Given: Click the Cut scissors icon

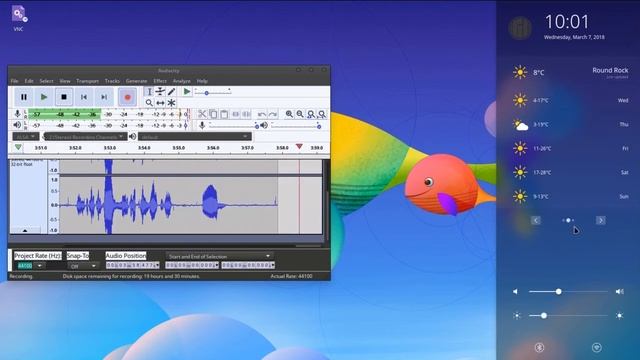Looking at the screenshot, I should (202, 114).
